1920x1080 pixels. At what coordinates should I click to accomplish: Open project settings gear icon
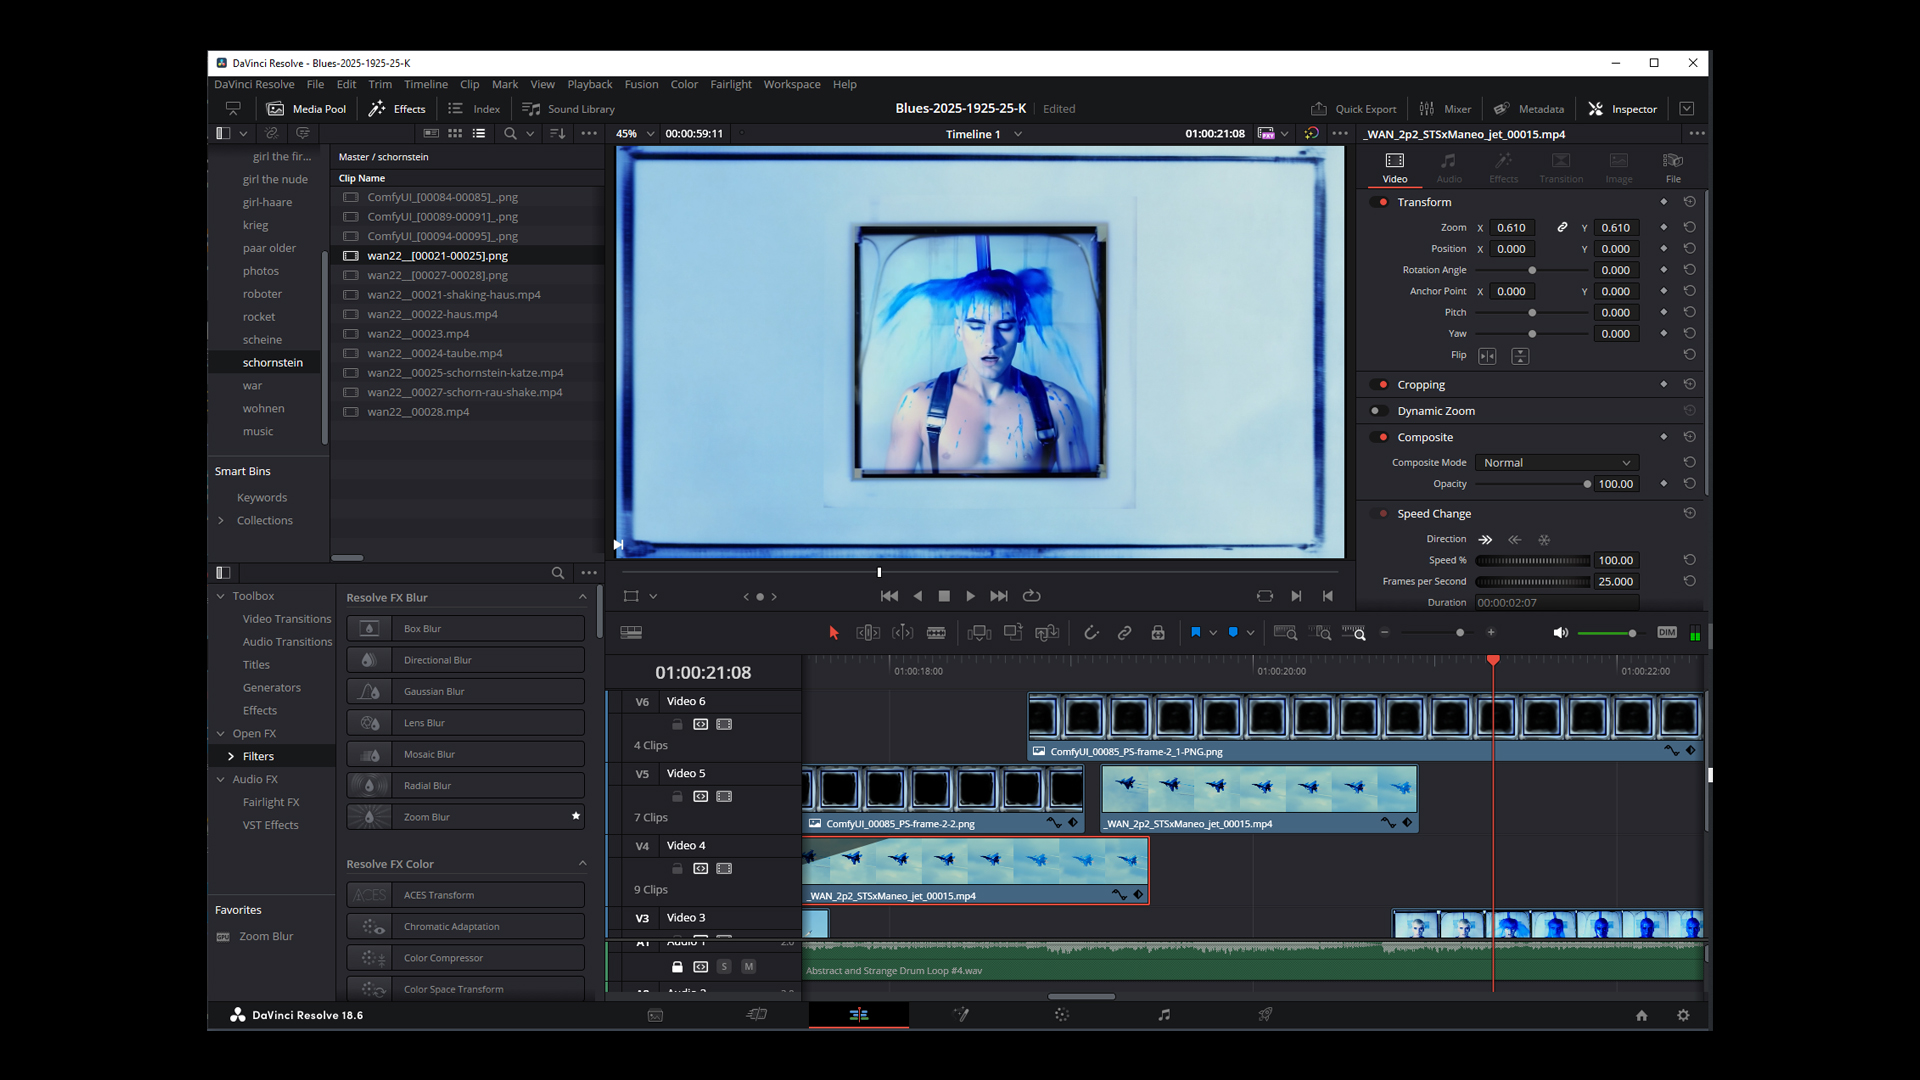[1683, 1015]
